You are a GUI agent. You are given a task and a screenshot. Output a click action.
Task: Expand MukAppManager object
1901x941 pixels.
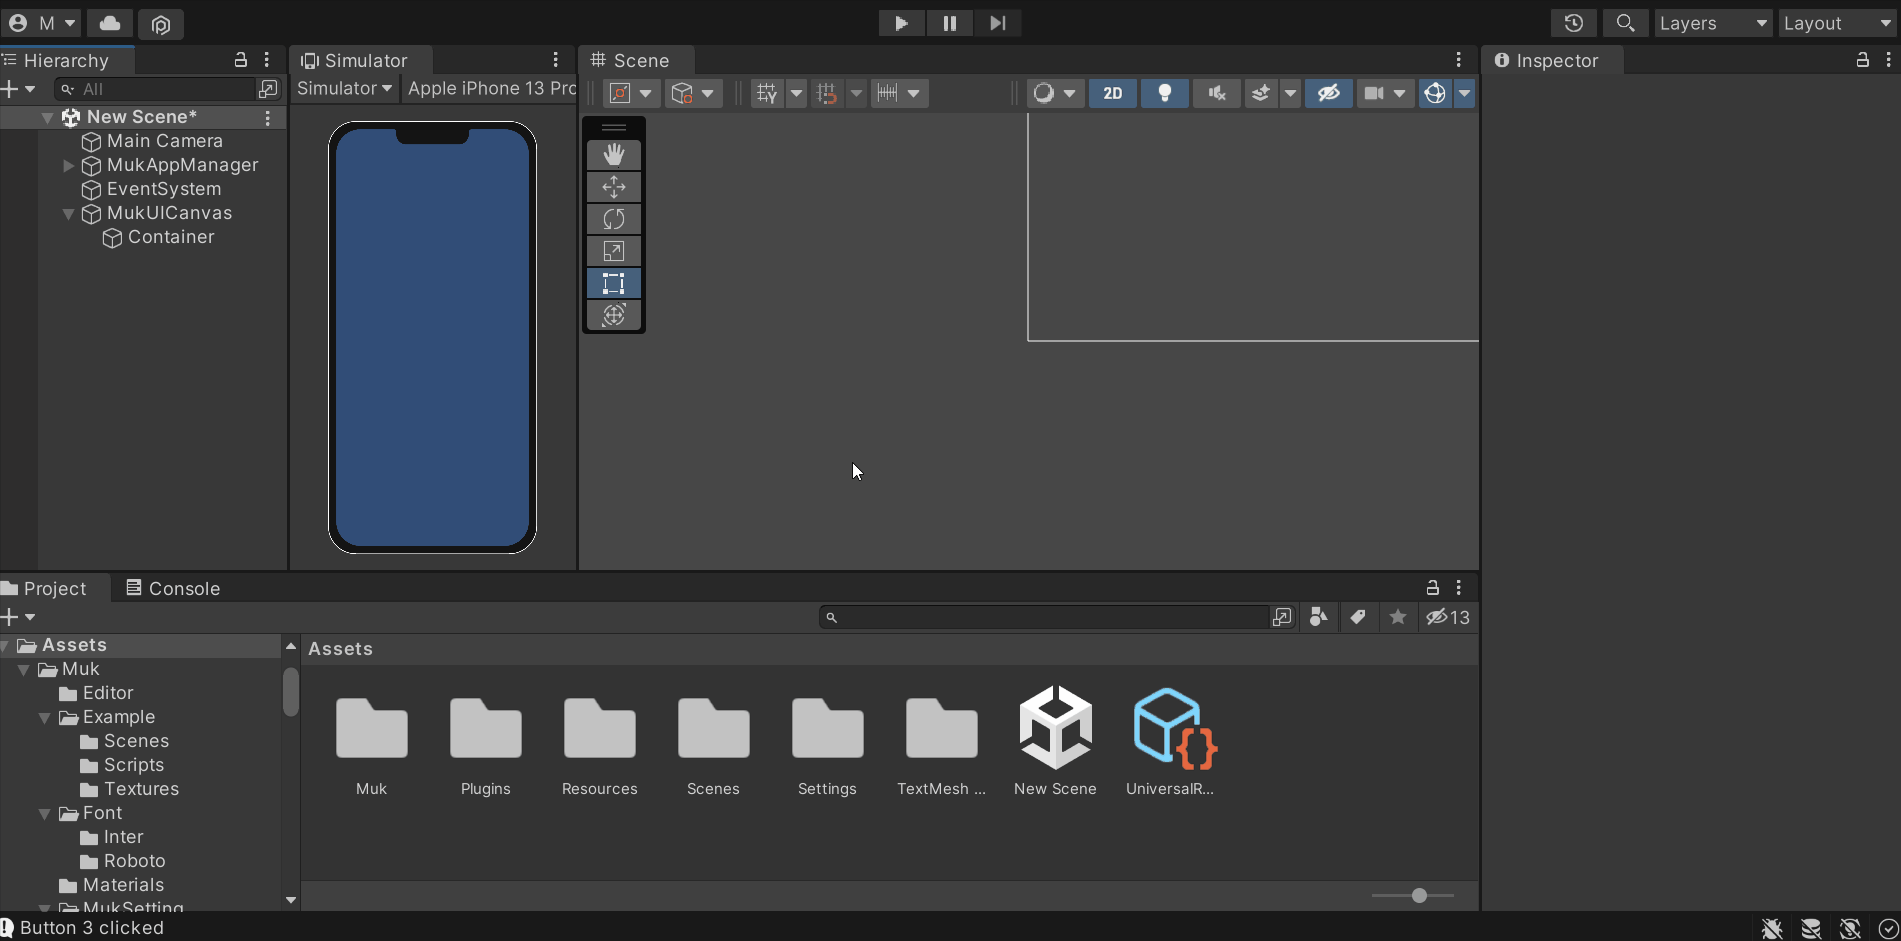coord(68,165)
